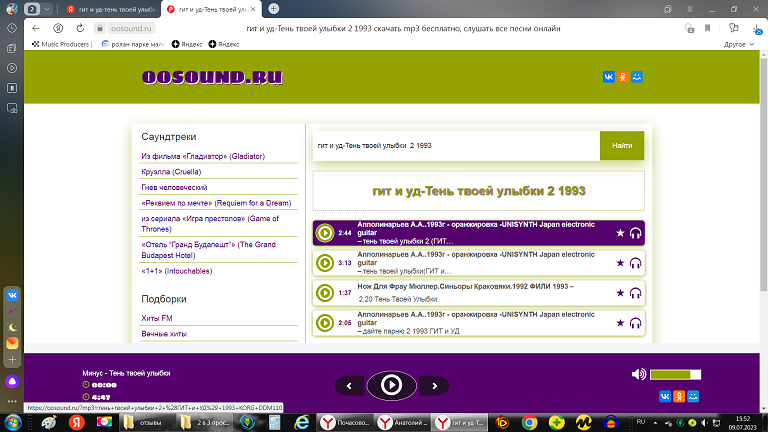
Task: Play the 2:44 track in the purple row
Action: pyautogui.click(x=324, y=233)
